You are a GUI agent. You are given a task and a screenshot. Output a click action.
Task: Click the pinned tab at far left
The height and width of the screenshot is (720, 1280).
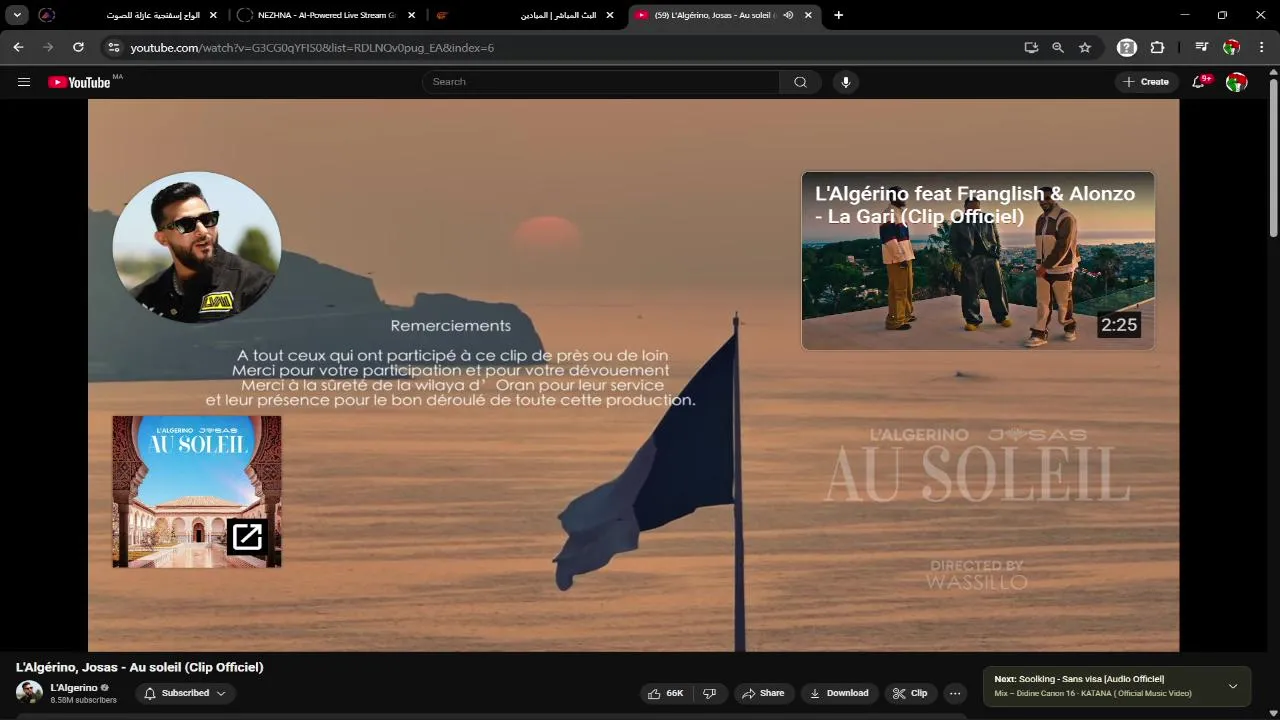point(46,15)
